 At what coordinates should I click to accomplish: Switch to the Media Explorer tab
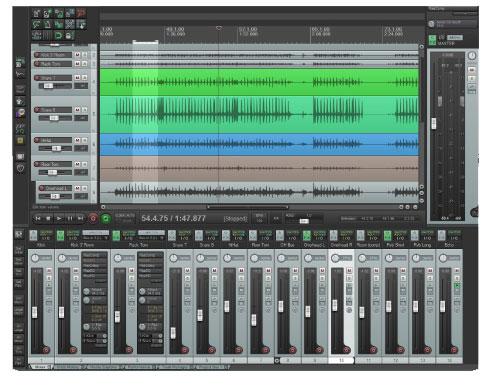point(103,367)
